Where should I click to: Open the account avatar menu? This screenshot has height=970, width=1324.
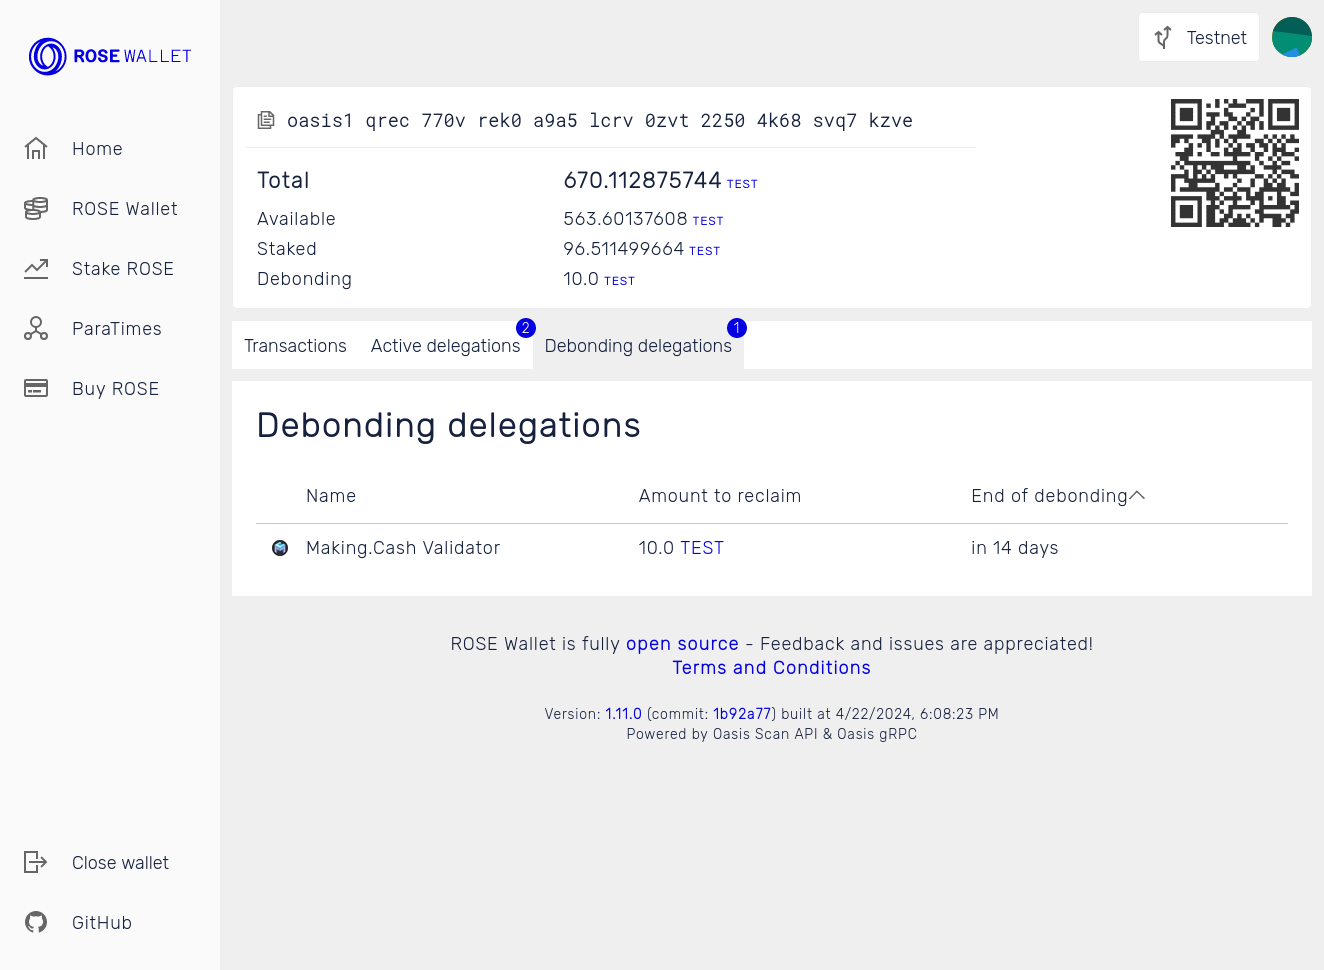[1291, 37]
